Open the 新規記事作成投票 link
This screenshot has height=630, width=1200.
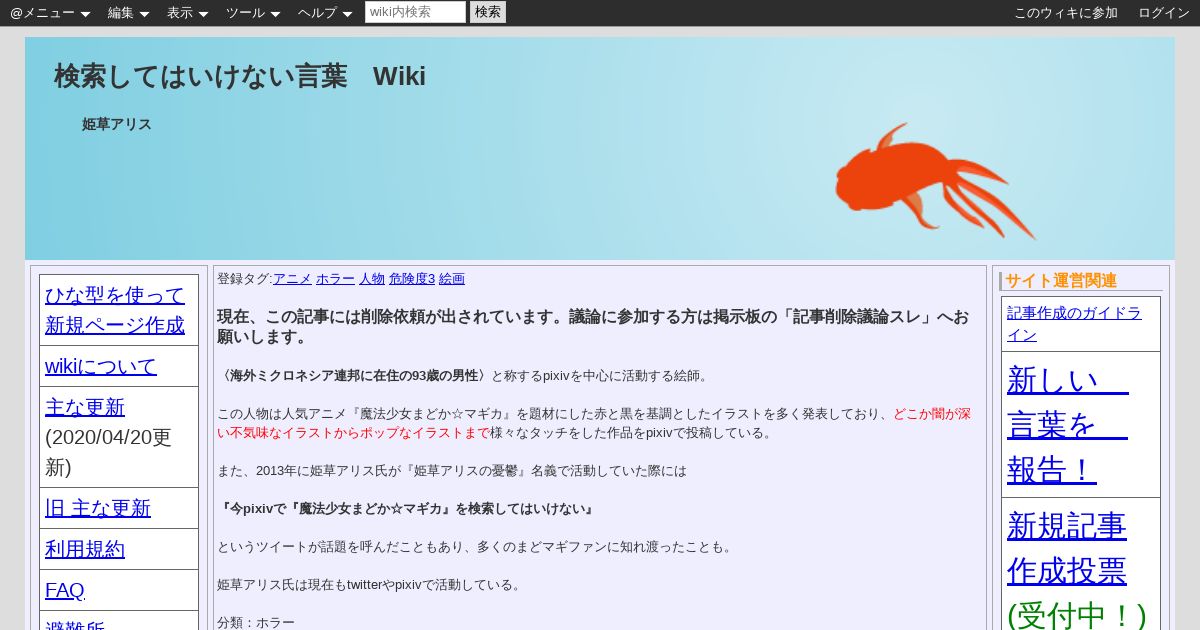coord(1067,547)
